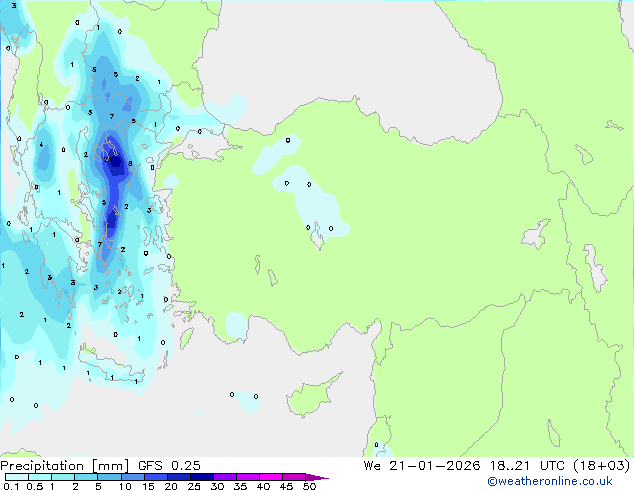Click the 'GFS 0.25' model label
The height and width of the screenshot is (490, 634).
(x=169, y=466)
